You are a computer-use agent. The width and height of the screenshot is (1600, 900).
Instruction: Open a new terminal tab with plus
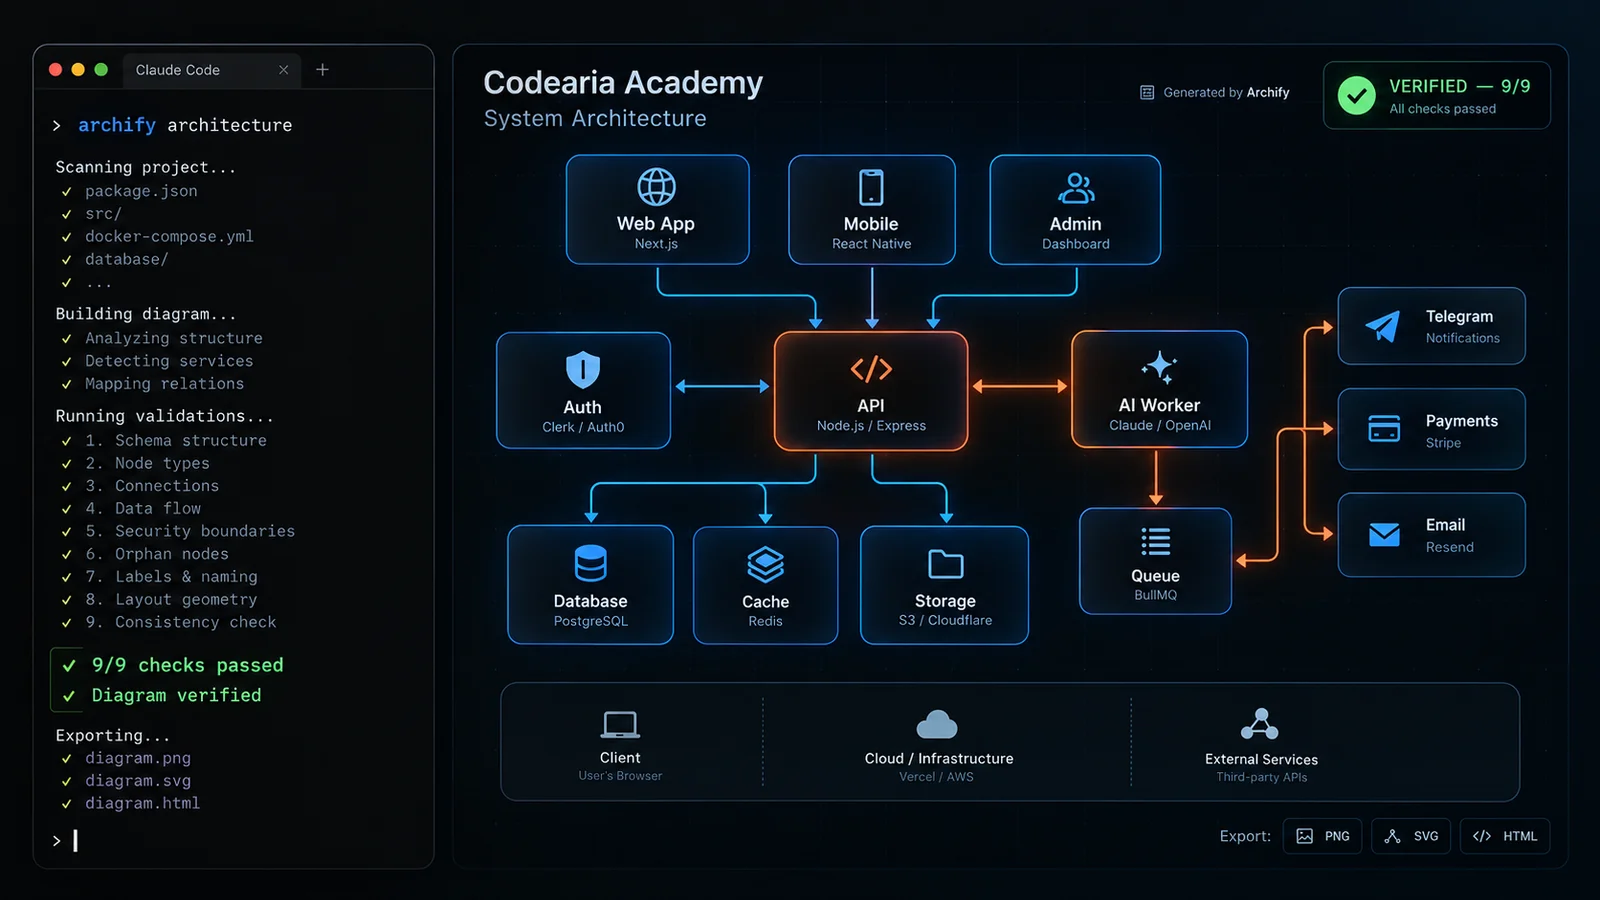[x=322, y=70]
